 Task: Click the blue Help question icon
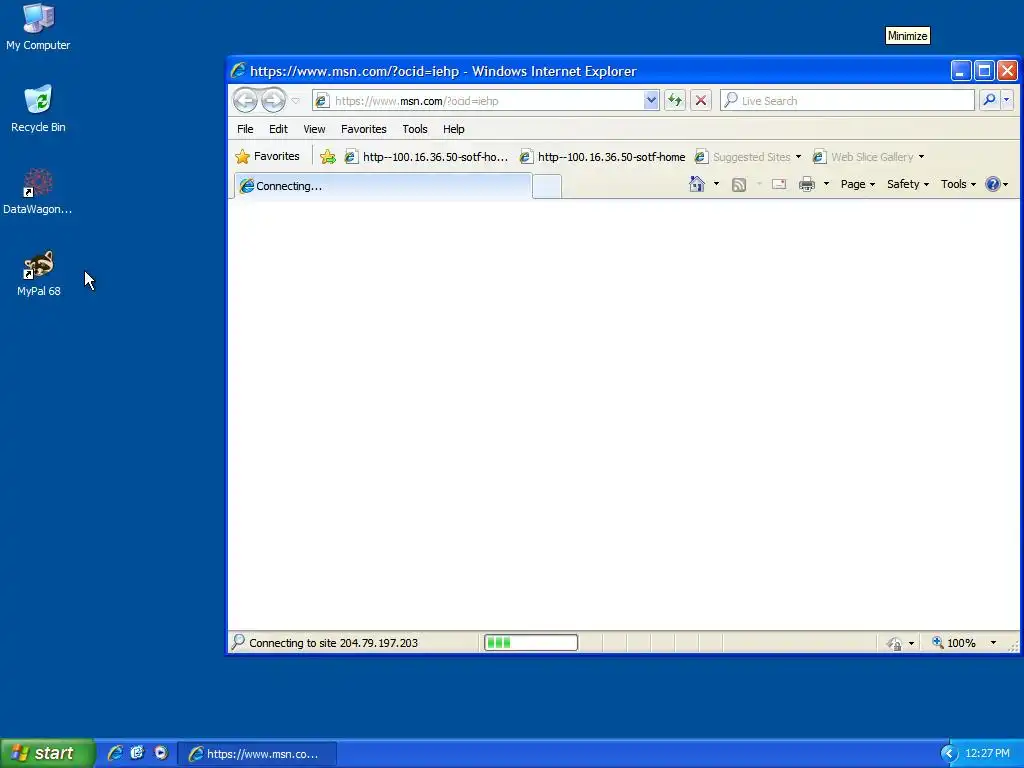pos(993,184)
